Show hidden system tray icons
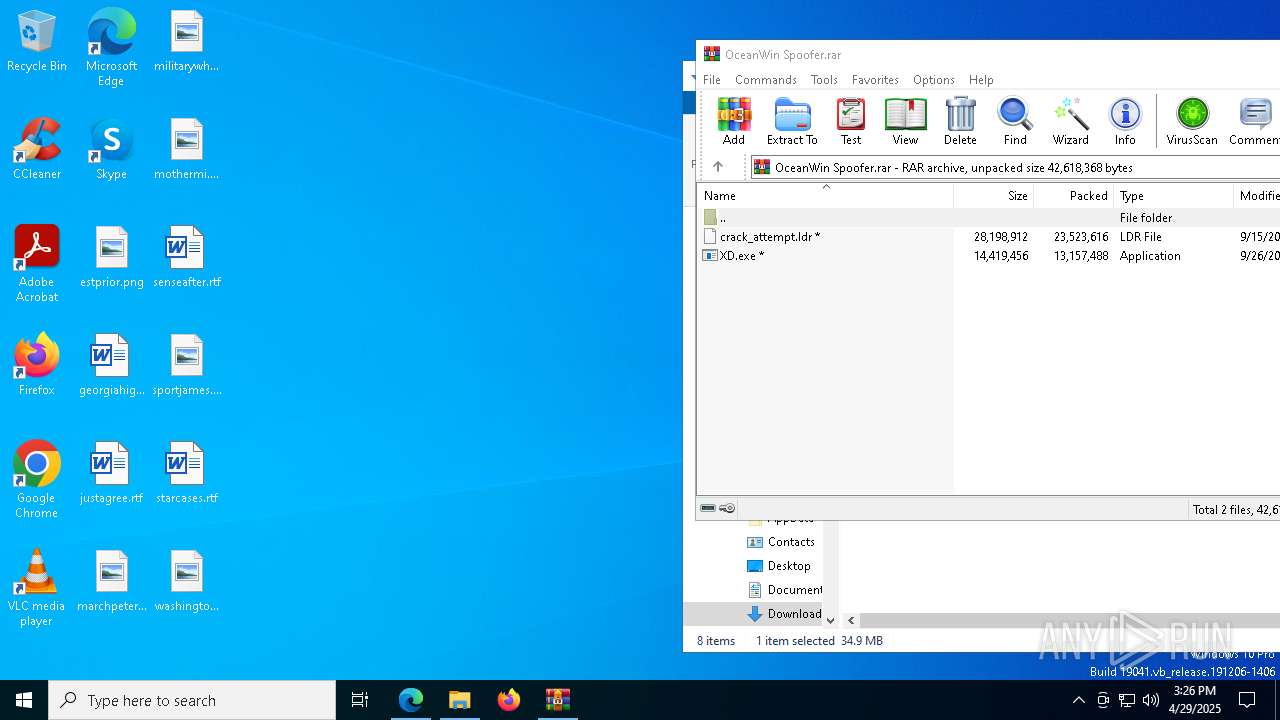This screenshot has width=1280, height=720. 1078,700
